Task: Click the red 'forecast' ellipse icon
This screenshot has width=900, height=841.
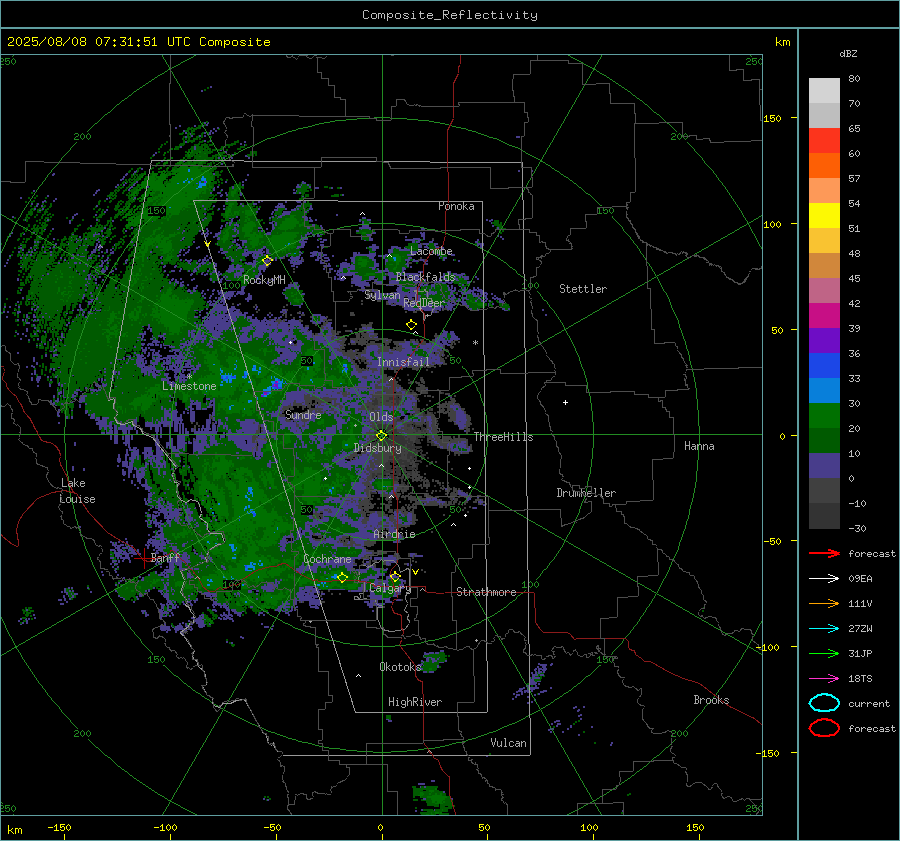Action: pyautogui.click(x=824, y=728)
